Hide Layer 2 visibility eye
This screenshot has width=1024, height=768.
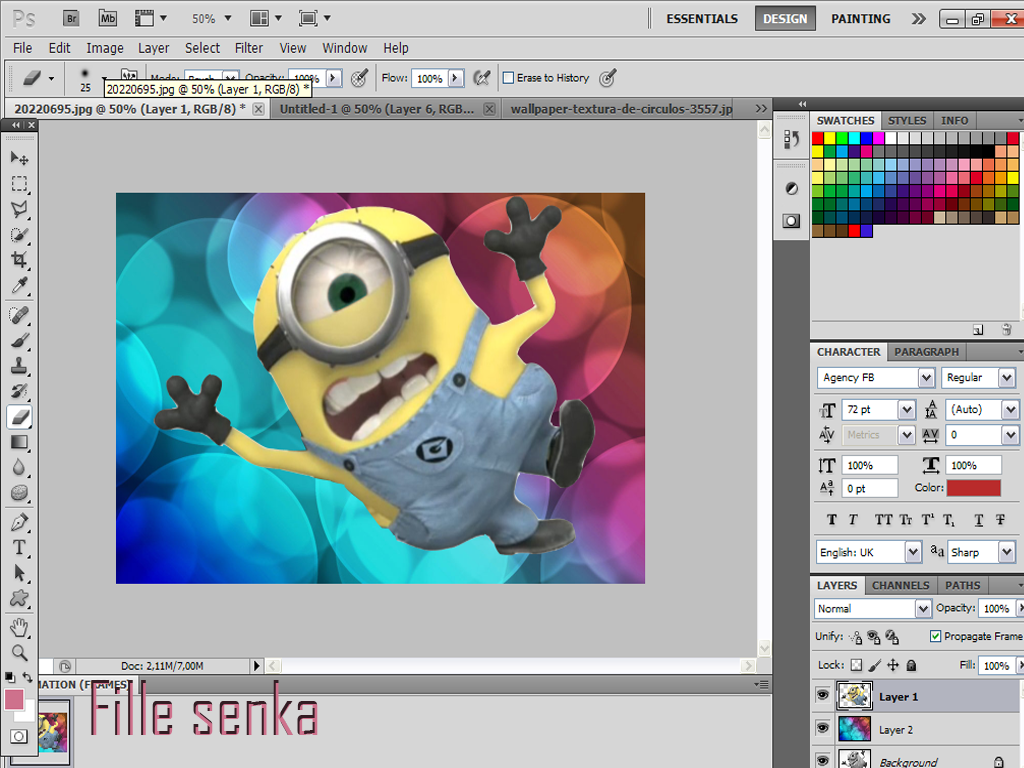[823, 728]
